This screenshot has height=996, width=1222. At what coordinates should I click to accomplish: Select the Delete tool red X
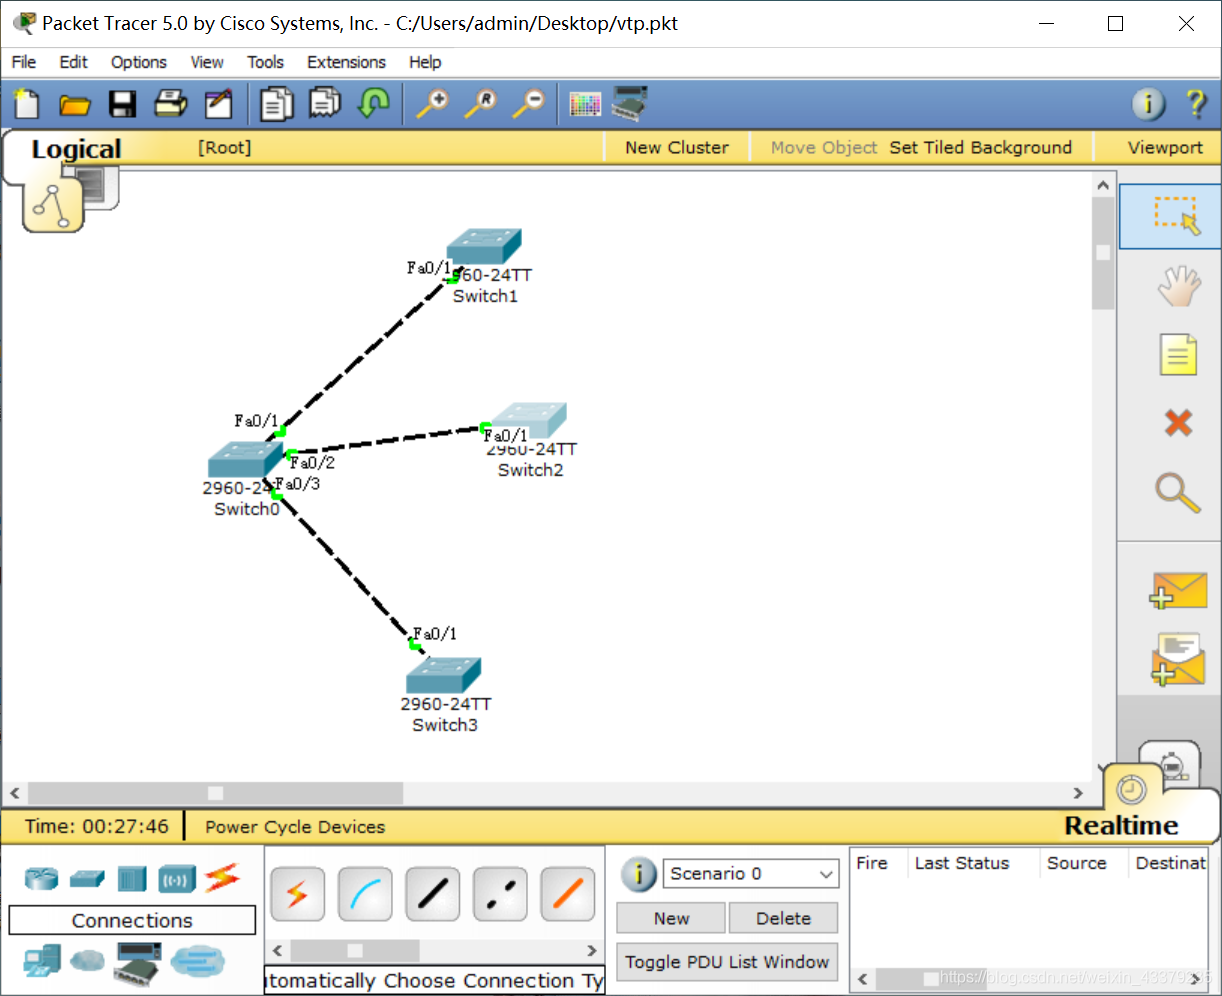coord(1178,423)
